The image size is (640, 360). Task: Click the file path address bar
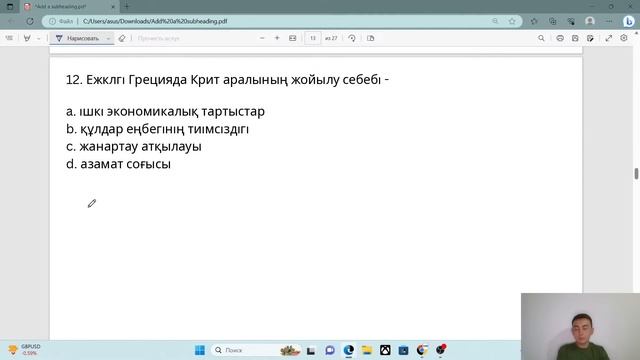[x=282, y=21]
